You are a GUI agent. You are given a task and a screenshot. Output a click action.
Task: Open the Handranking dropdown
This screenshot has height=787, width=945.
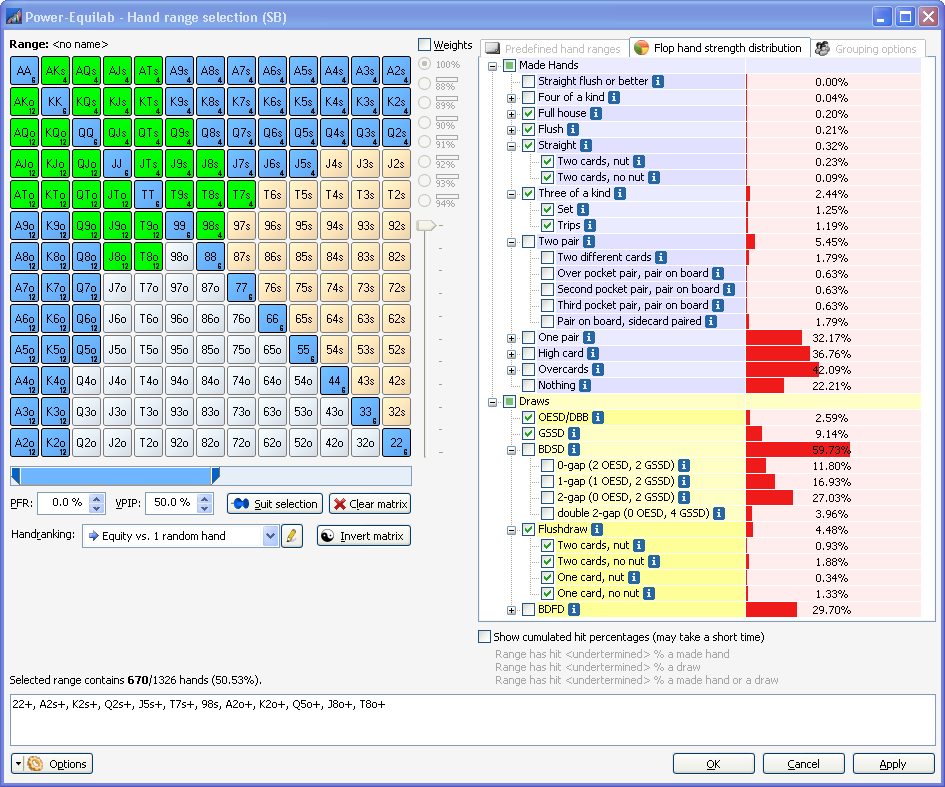(x=271, y=536)
